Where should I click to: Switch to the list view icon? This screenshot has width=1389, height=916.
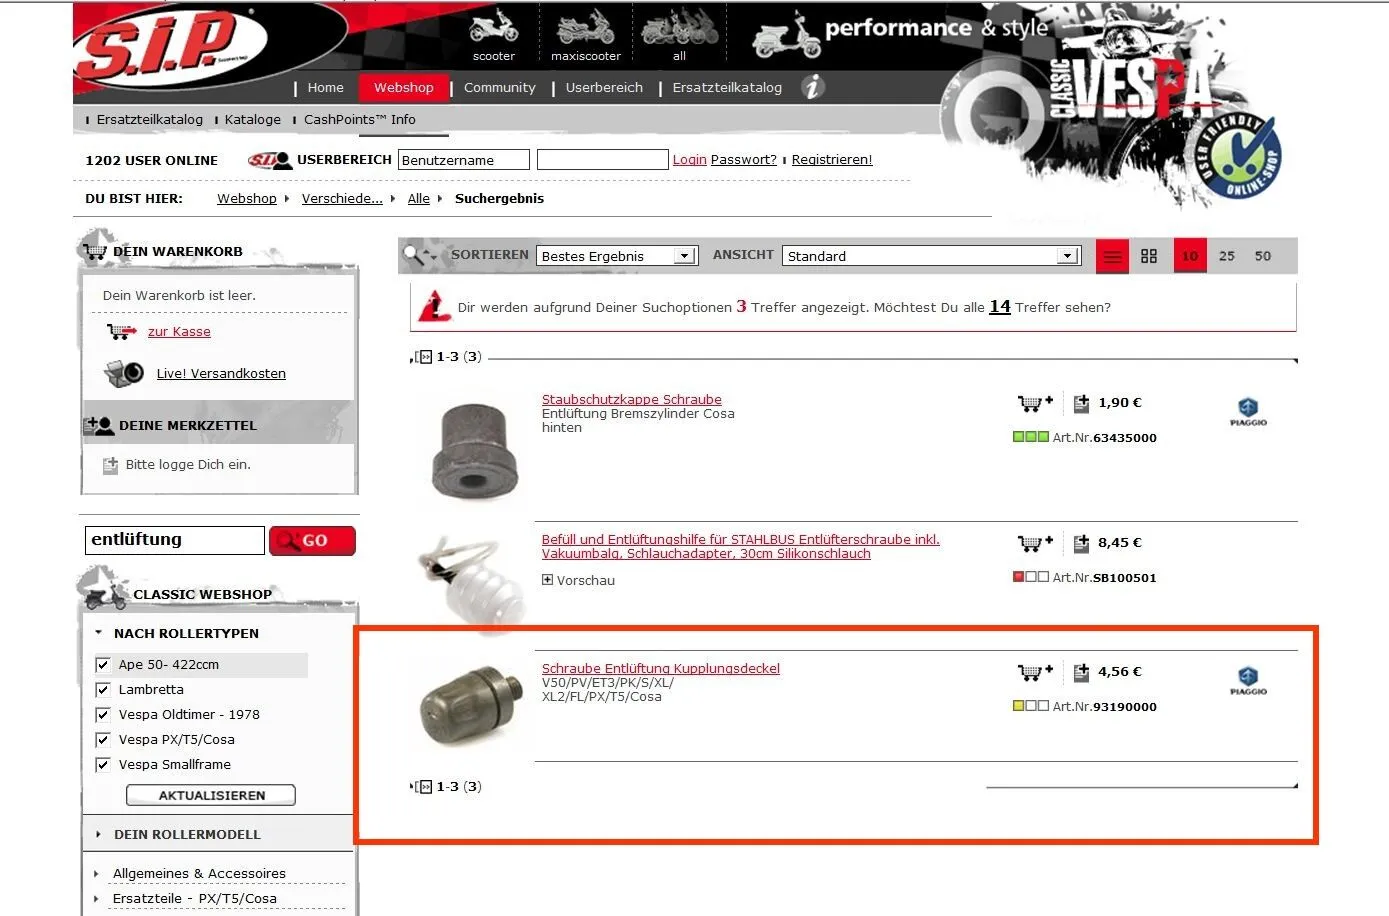pos(1112,256)
